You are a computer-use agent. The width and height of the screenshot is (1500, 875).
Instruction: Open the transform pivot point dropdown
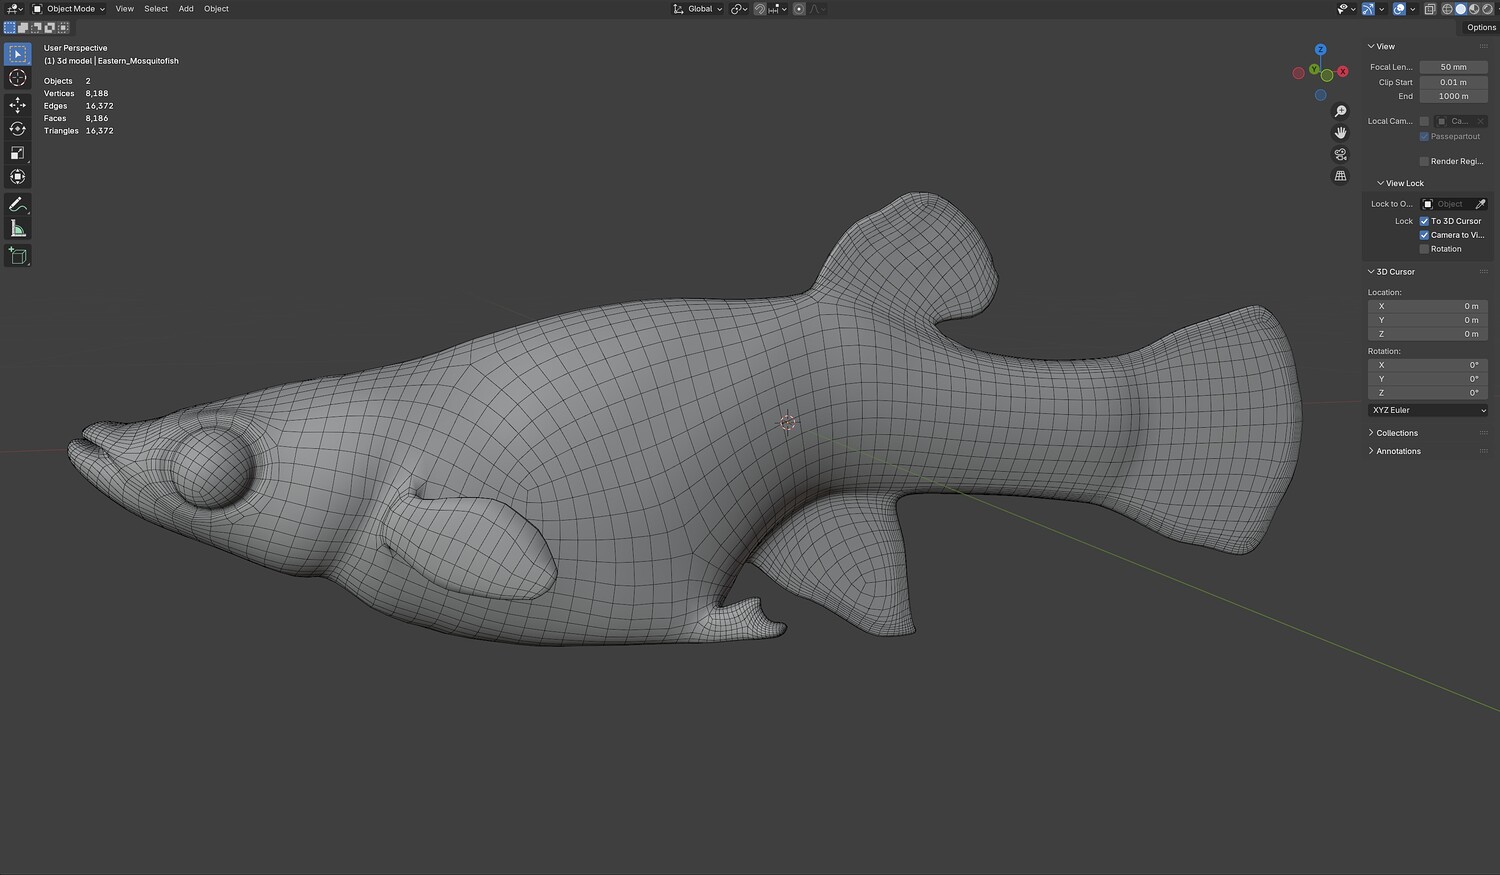pos(739,9)
